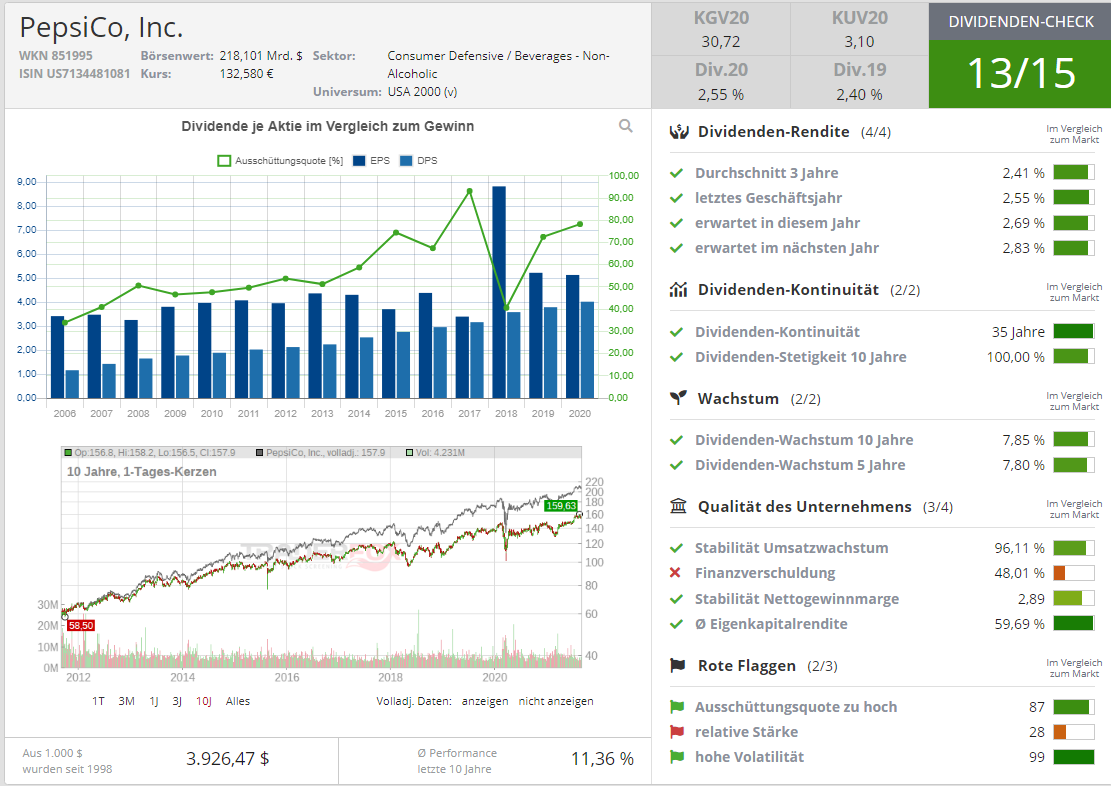Click the Qualität des Unternehmens building icon
Viewport: 1111px width, 786px height.
679,507
